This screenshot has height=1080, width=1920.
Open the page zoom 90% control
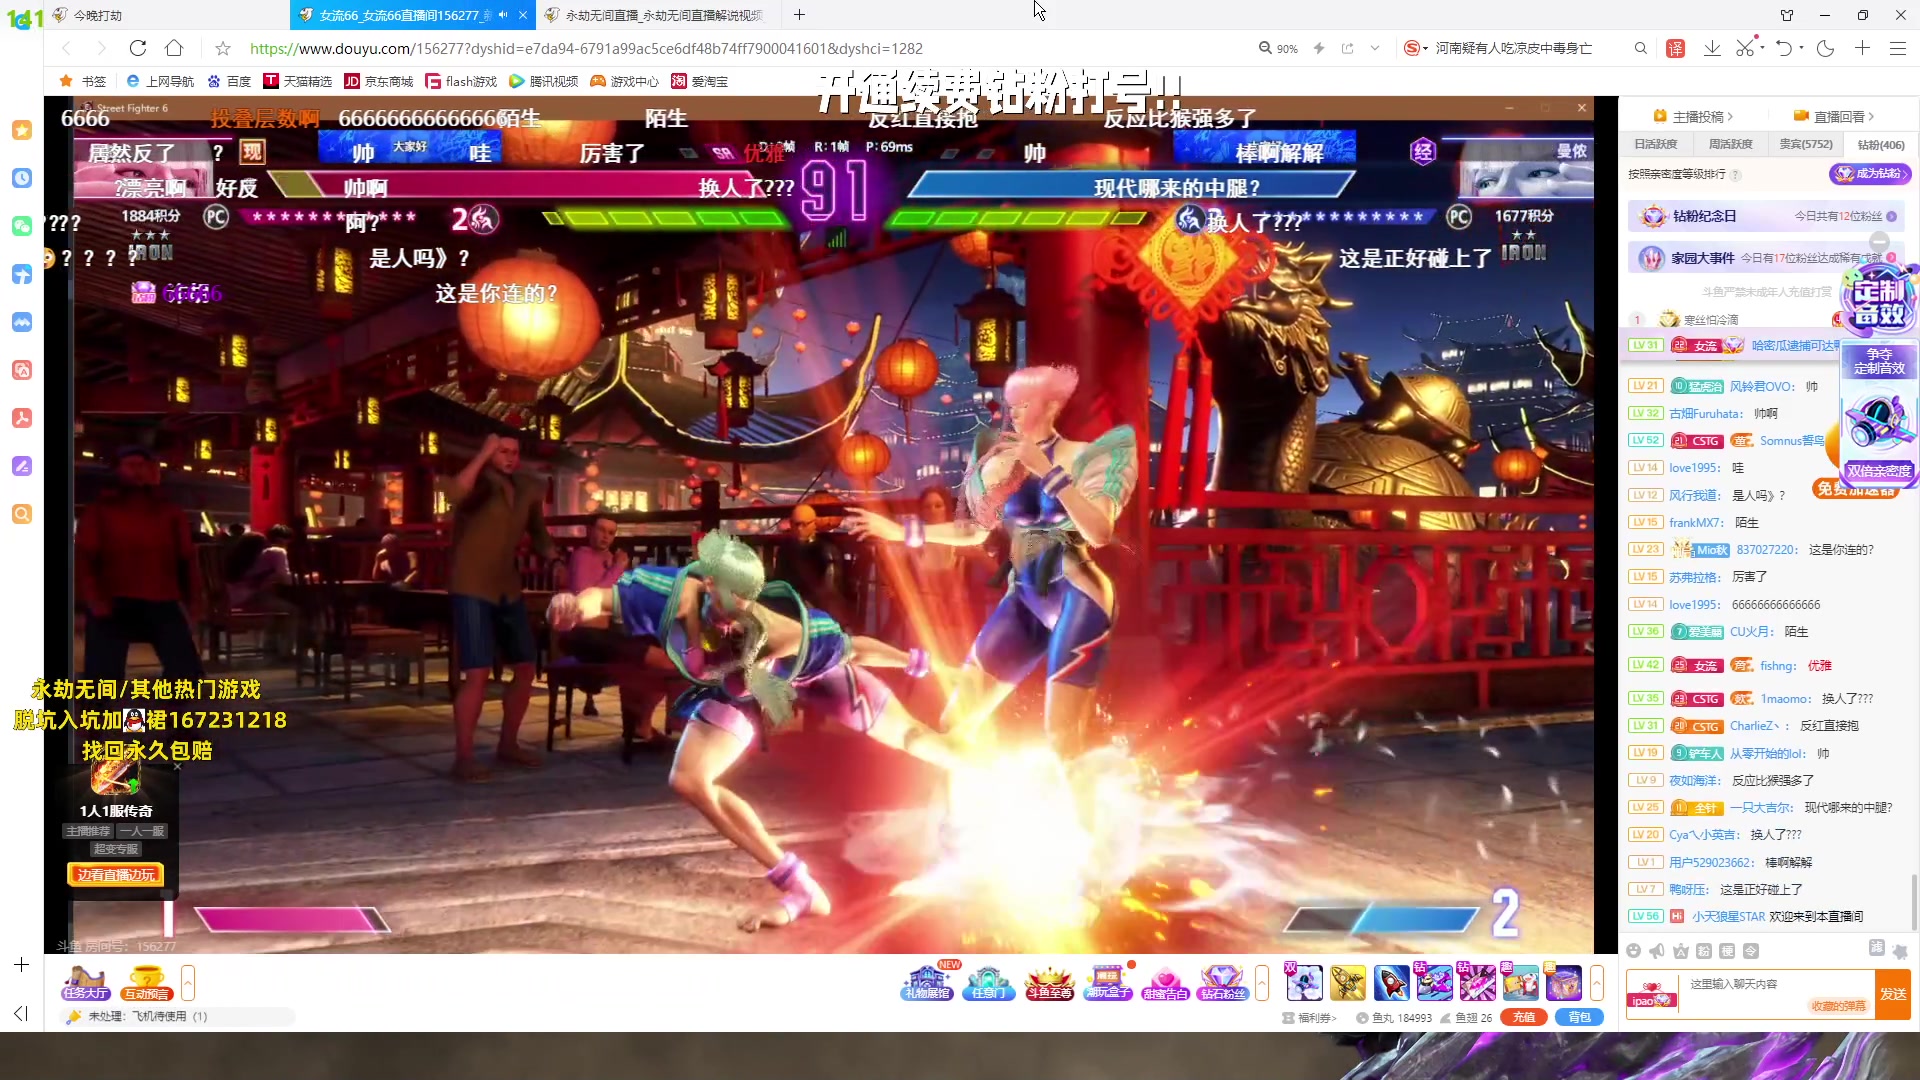(1278, 48)
